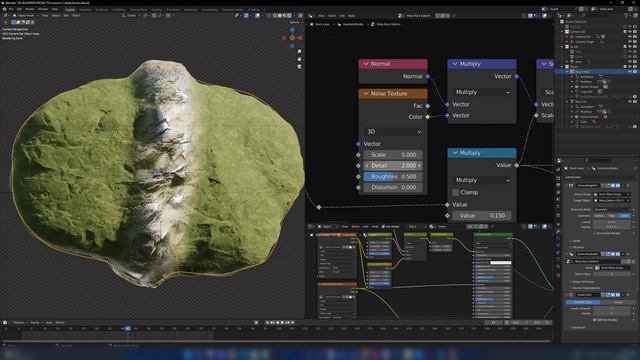Open the Edit menu
640x360 pixels.
tap(19, 9)
